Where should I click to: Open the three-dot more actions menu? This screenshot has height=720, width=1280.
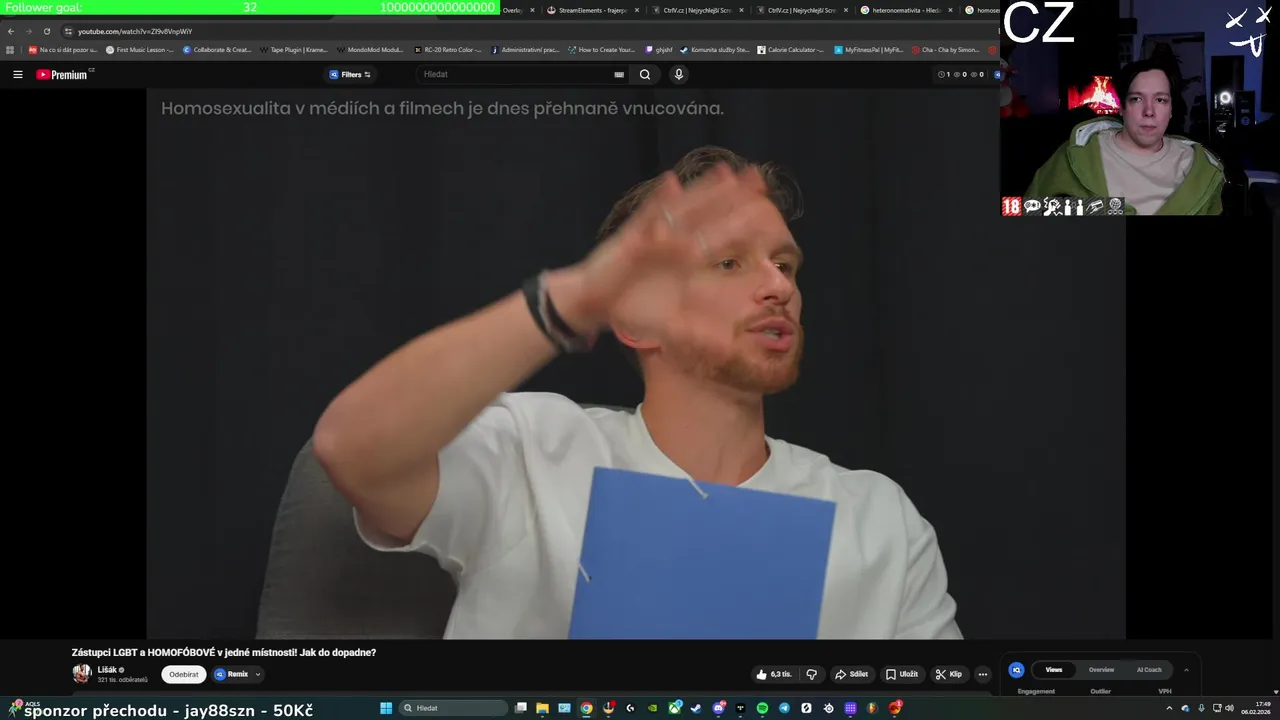[983, 674]
